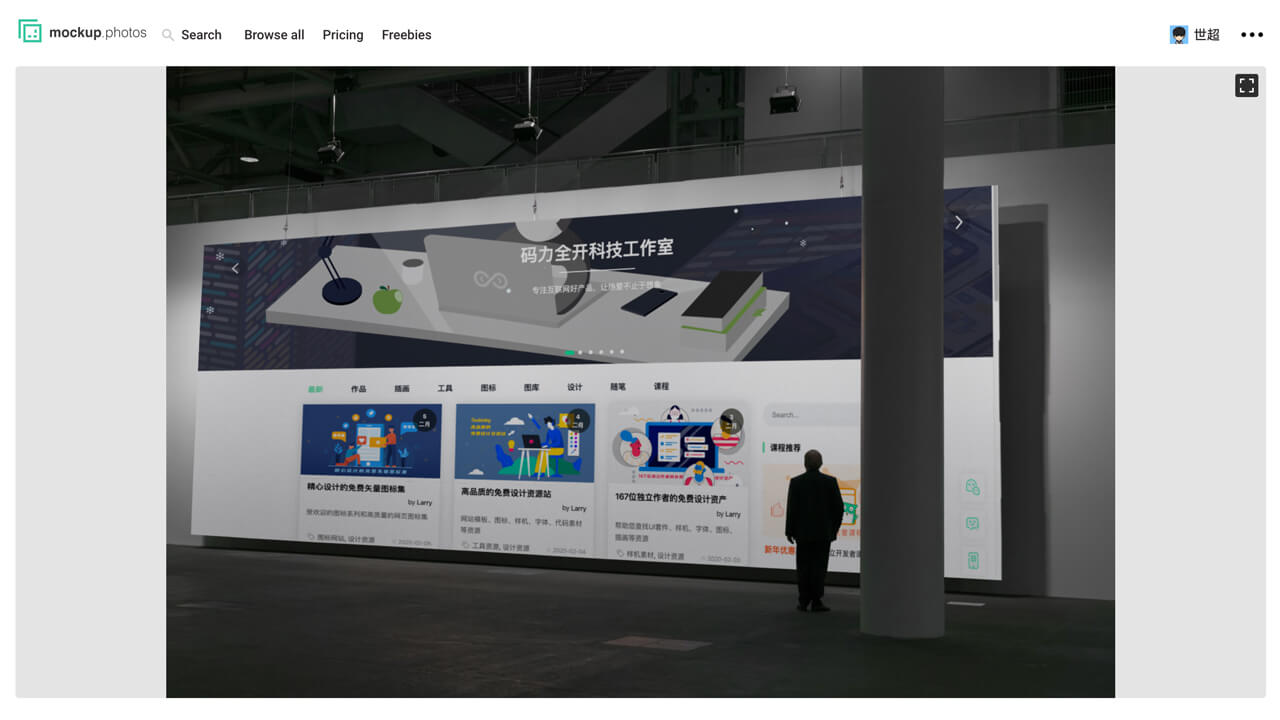Click the chat message icon in mockup sidebar
This screenshot has height=720, width=1280.
click(x=972, y=524)
